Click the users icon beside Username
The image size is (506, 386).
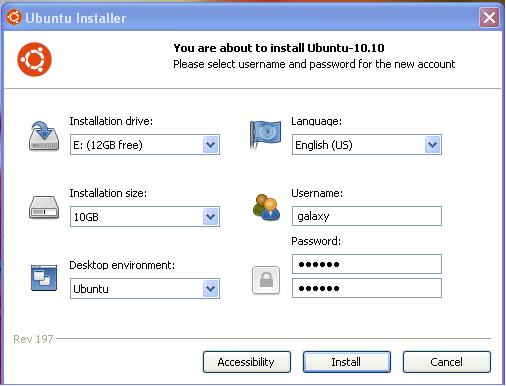point(266,208)
